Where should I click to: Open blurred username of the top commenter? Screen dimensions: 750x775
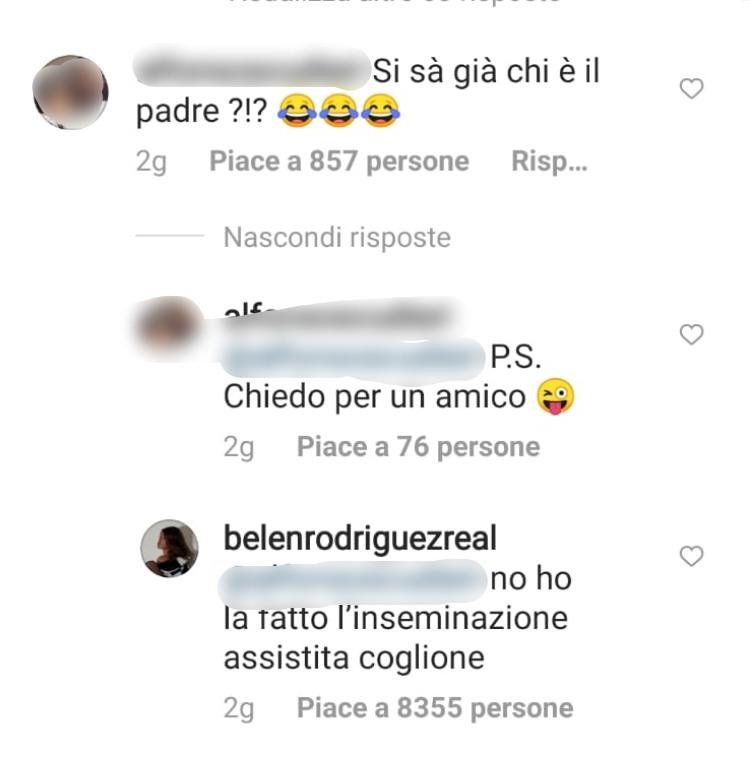tap(252, 69)
